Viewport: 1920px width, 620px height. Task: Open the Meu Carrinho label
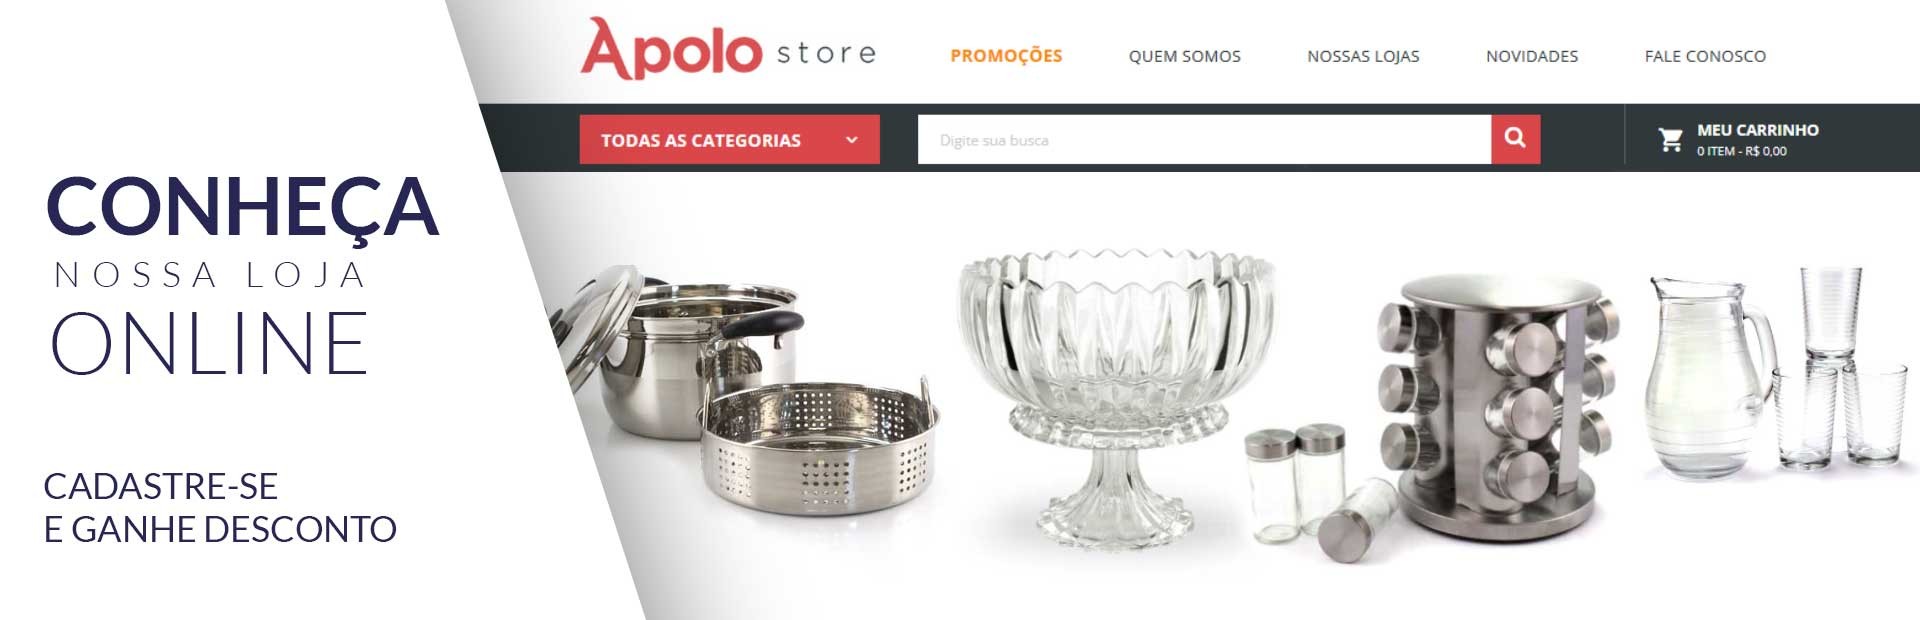click(x=1757, y=130)
